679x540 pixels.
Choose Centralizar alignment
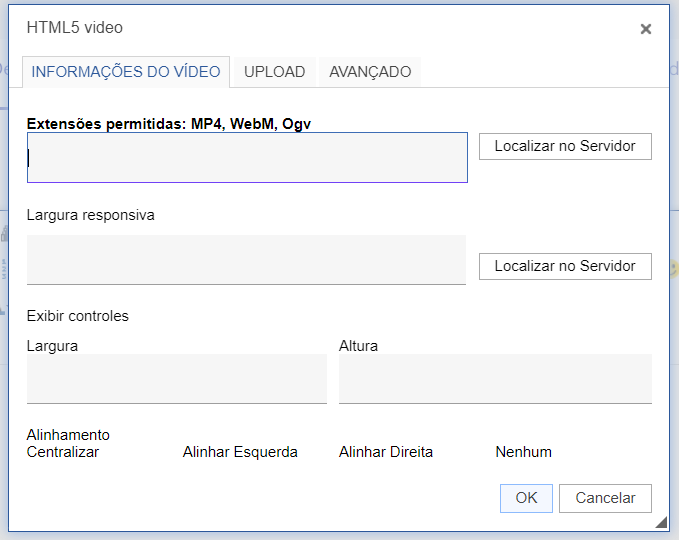click(x=63, y=452)
